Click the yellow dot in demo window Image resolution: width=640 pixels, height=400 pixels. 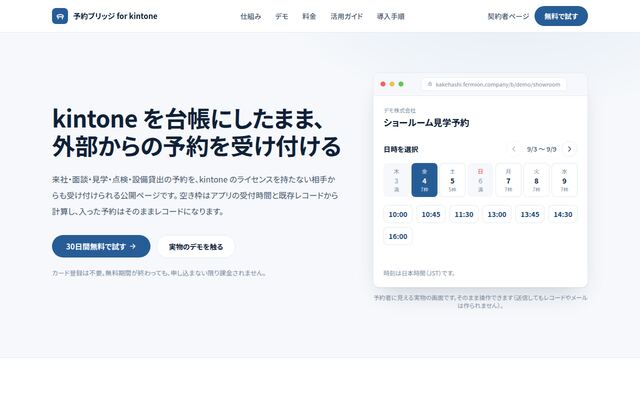[x=392, y=84]
